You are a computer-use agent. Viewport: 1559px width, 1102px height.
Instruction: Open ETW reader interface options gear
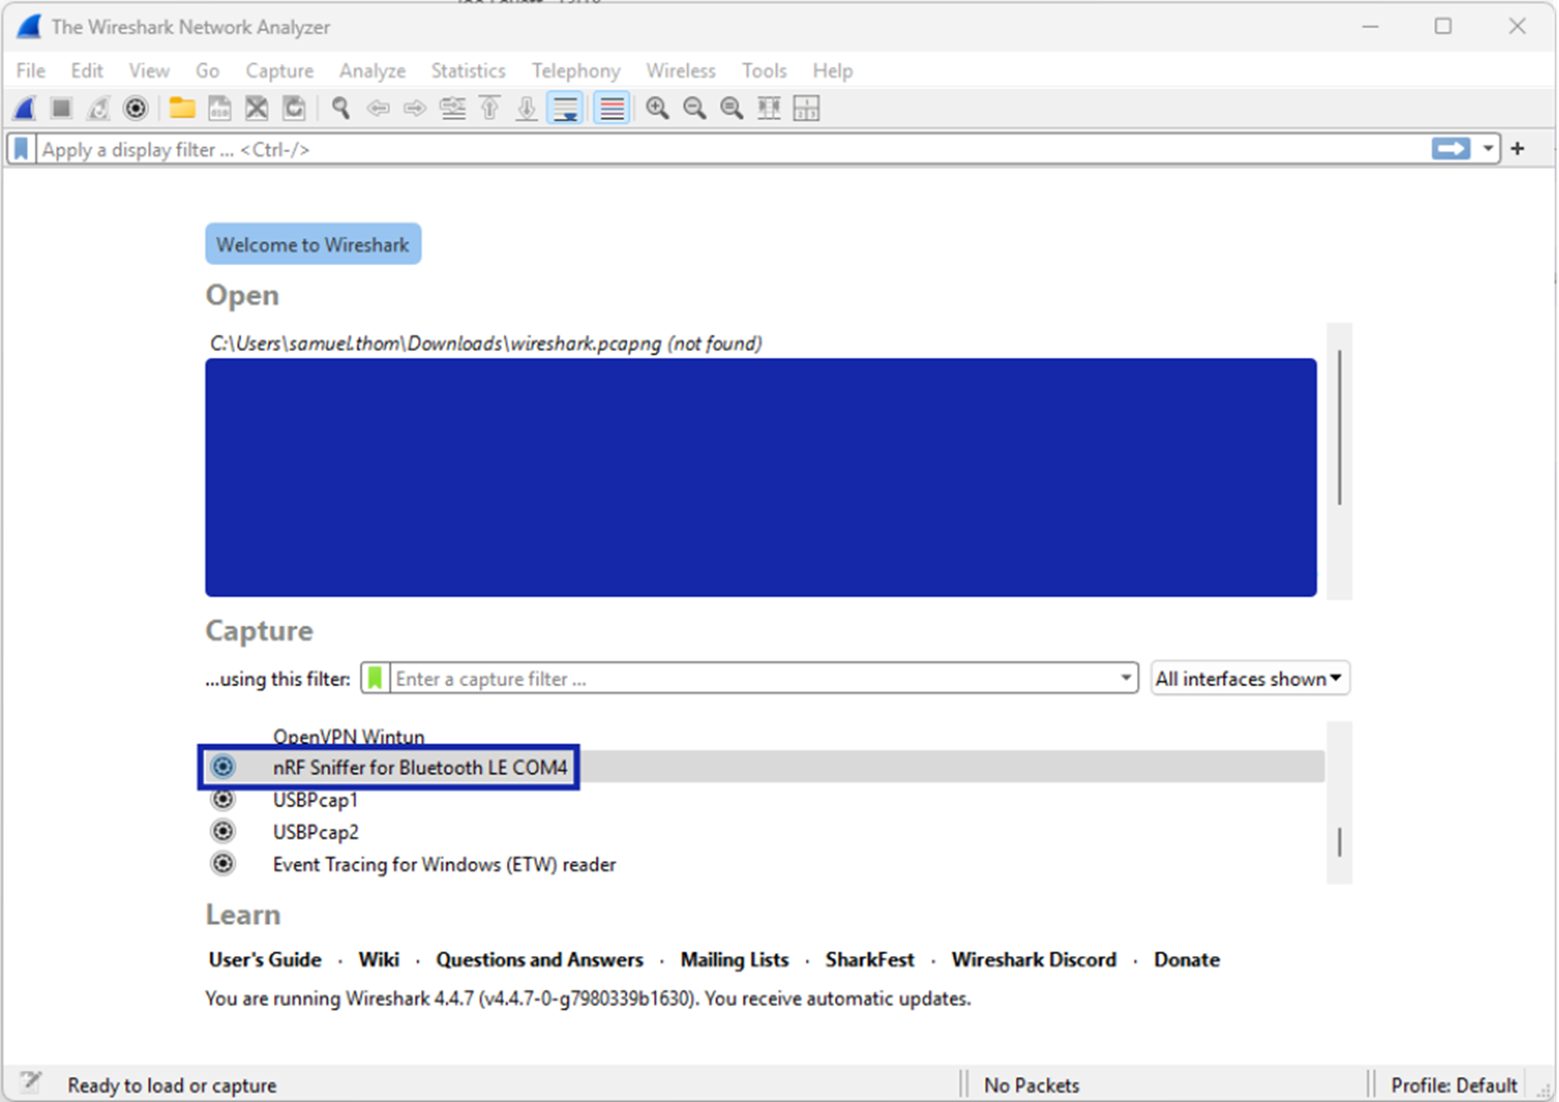click(x=223, y=863)
